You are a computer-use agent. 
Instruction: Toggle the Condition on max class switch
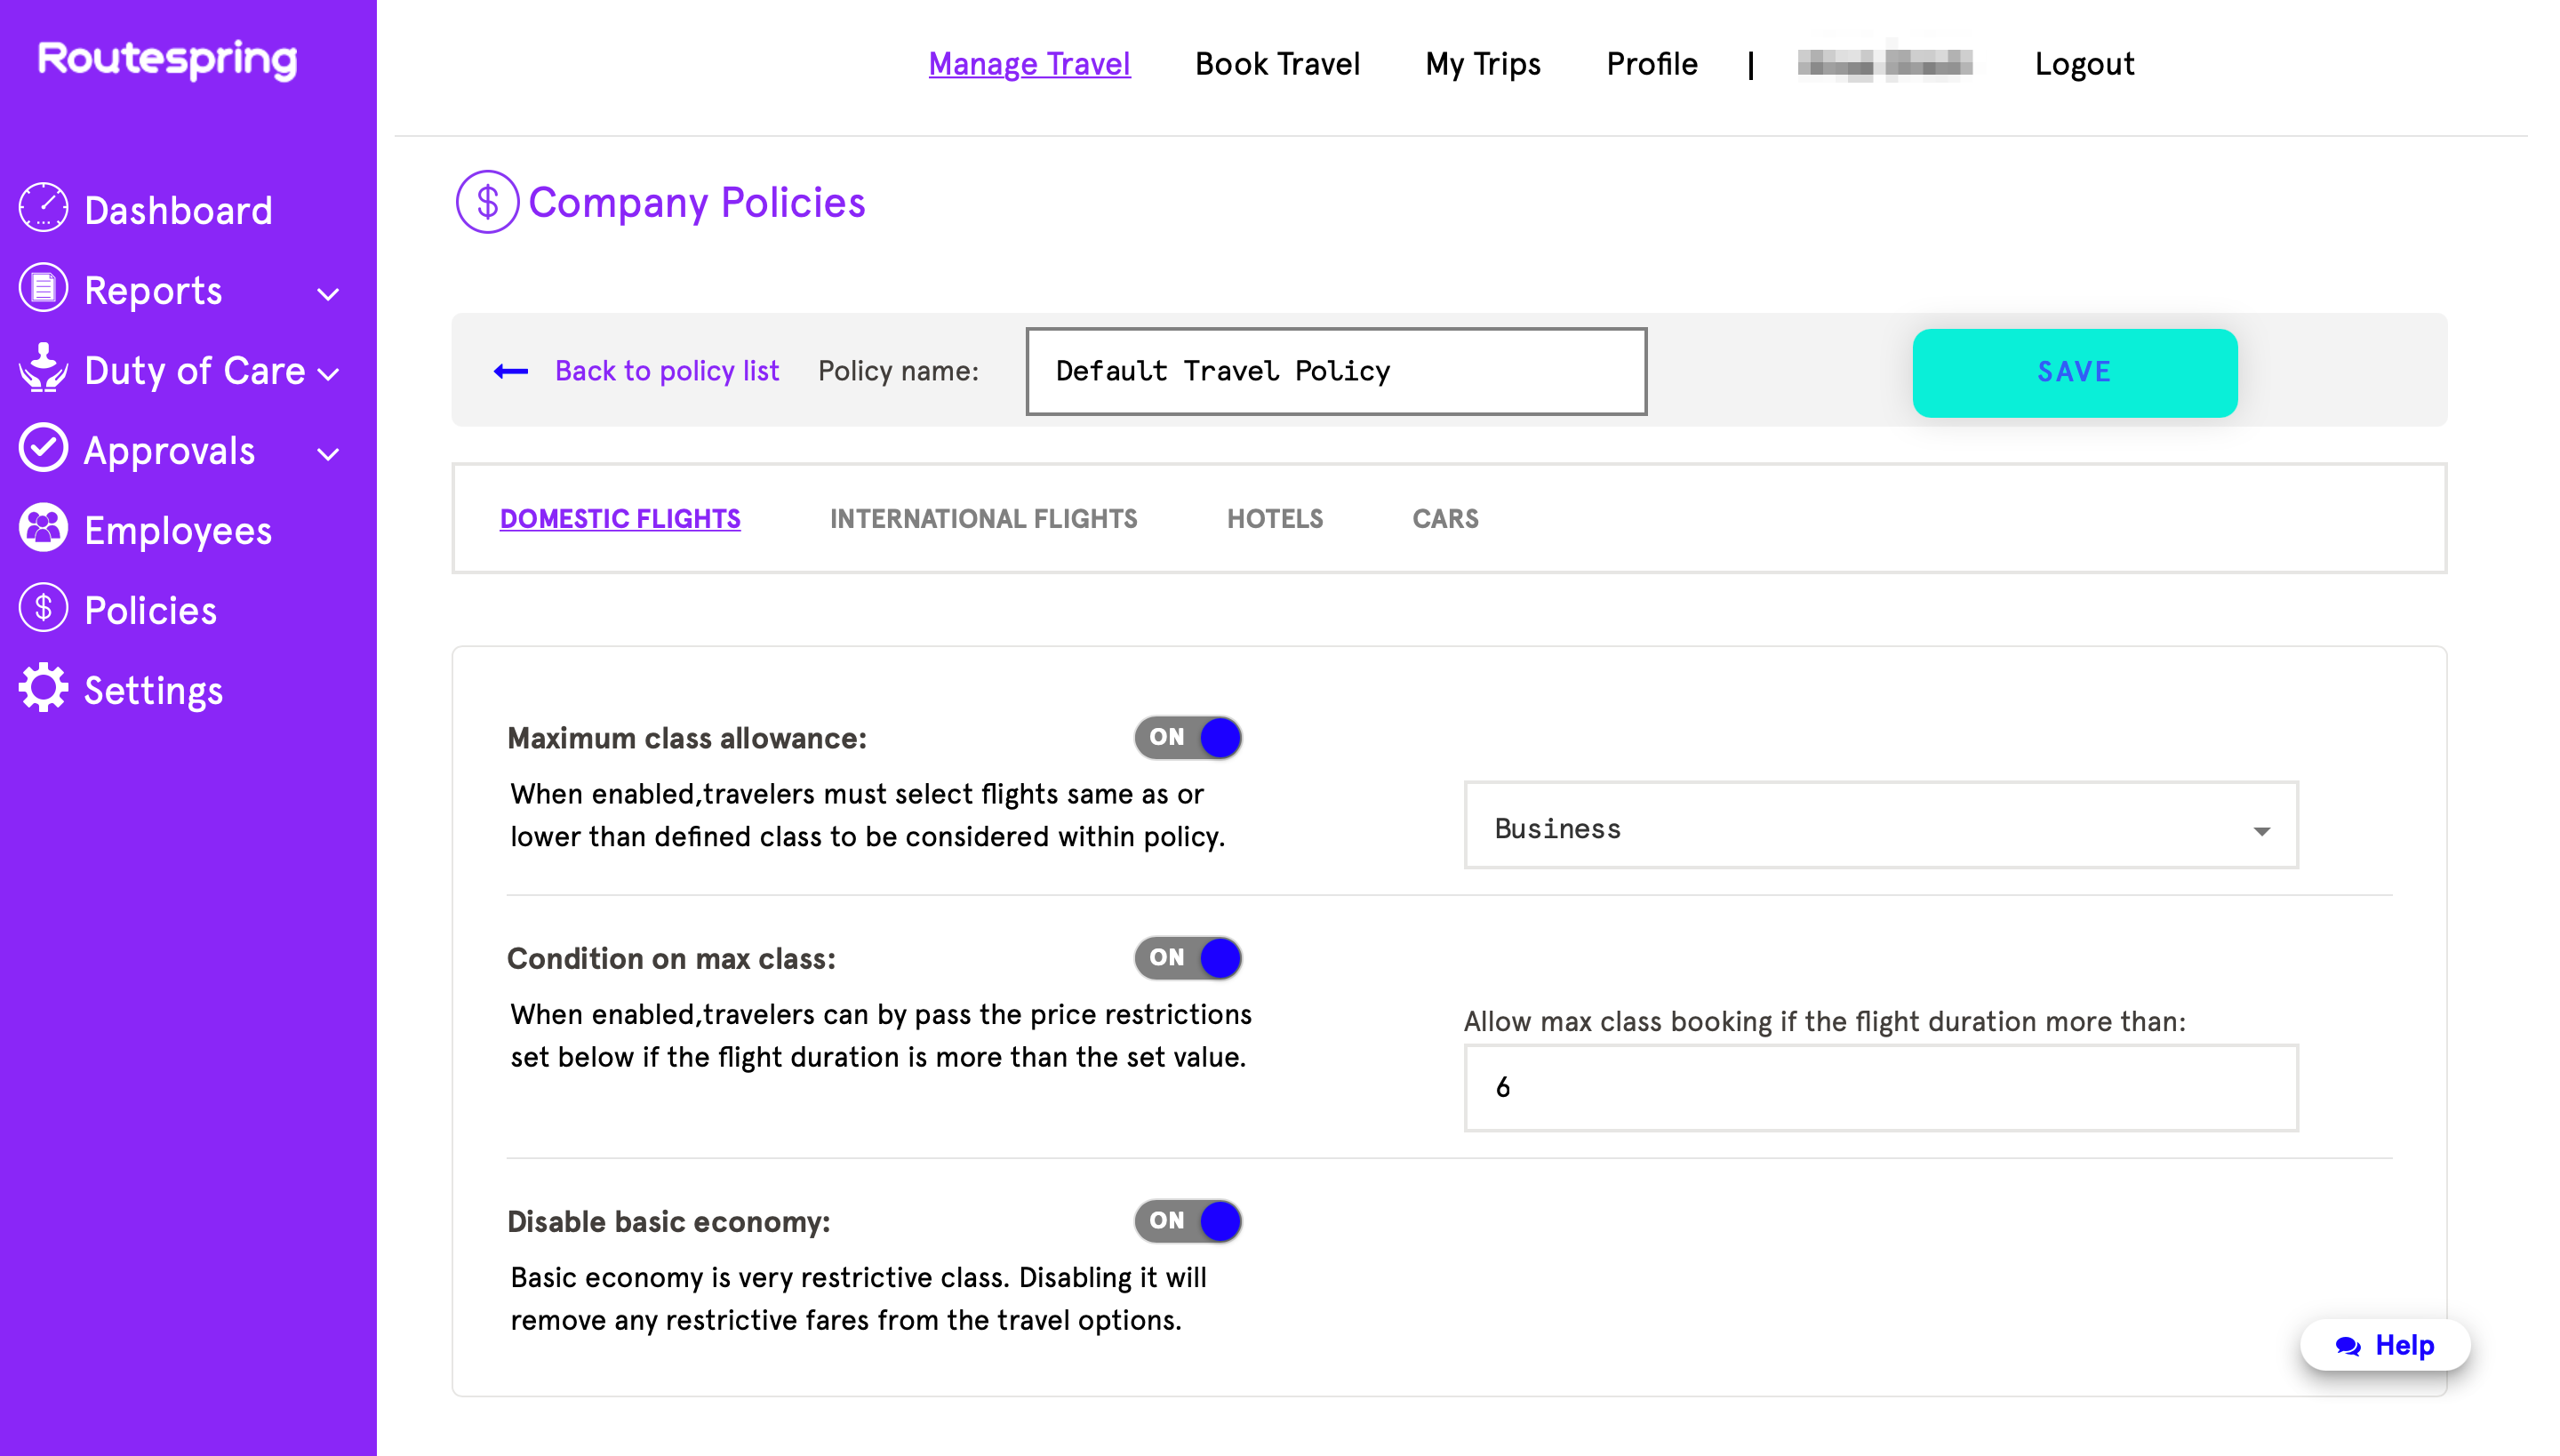click(1187, 958)
